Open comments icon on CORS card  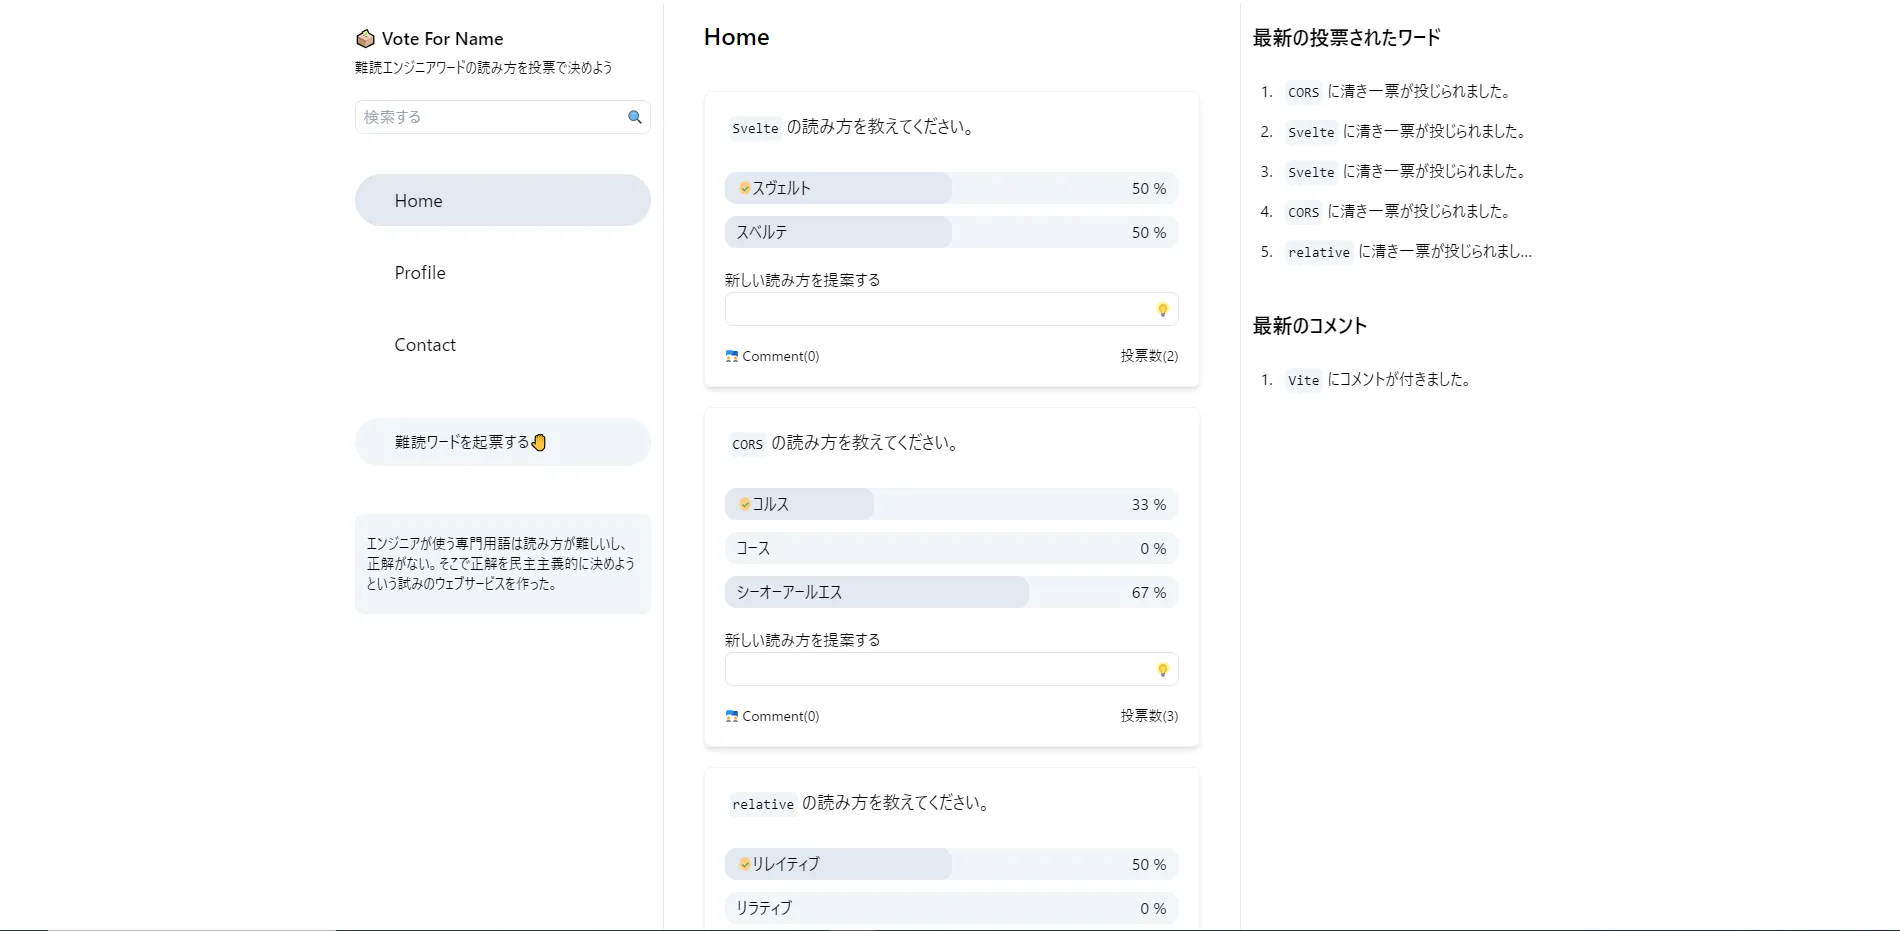click(x=732, y=716)
